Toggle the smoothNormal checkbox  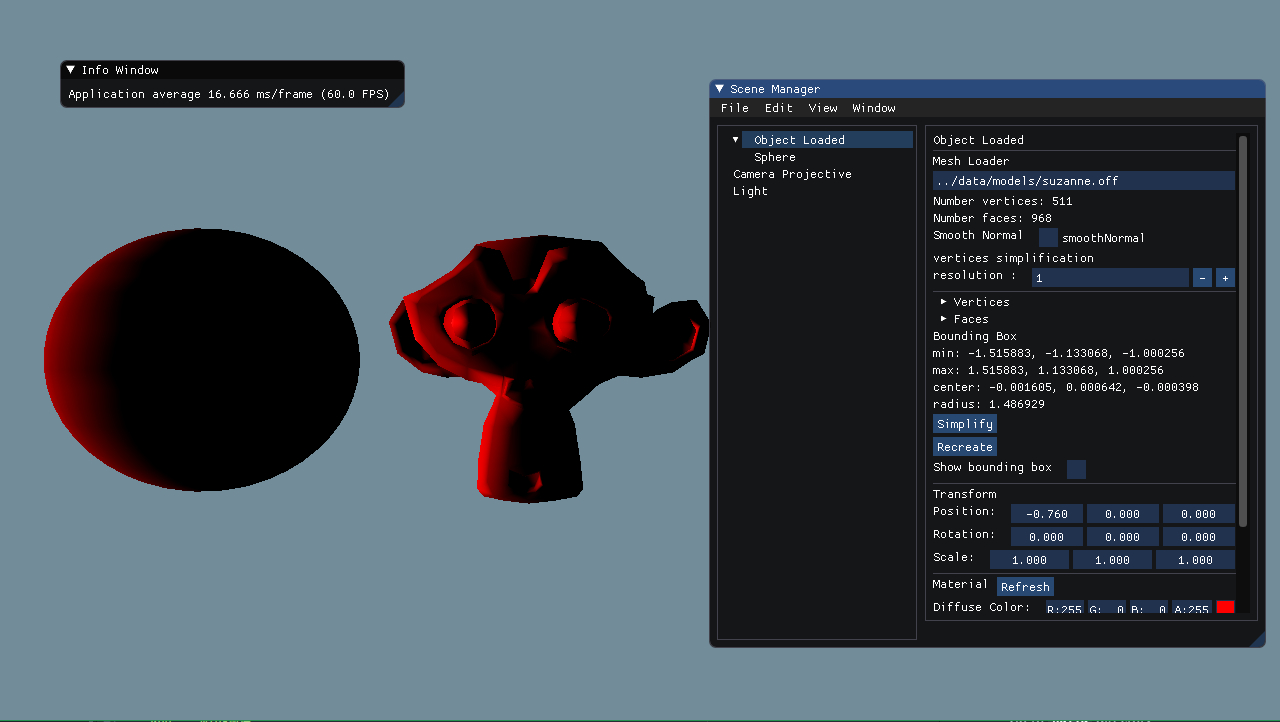click(x=1048, y=237)
